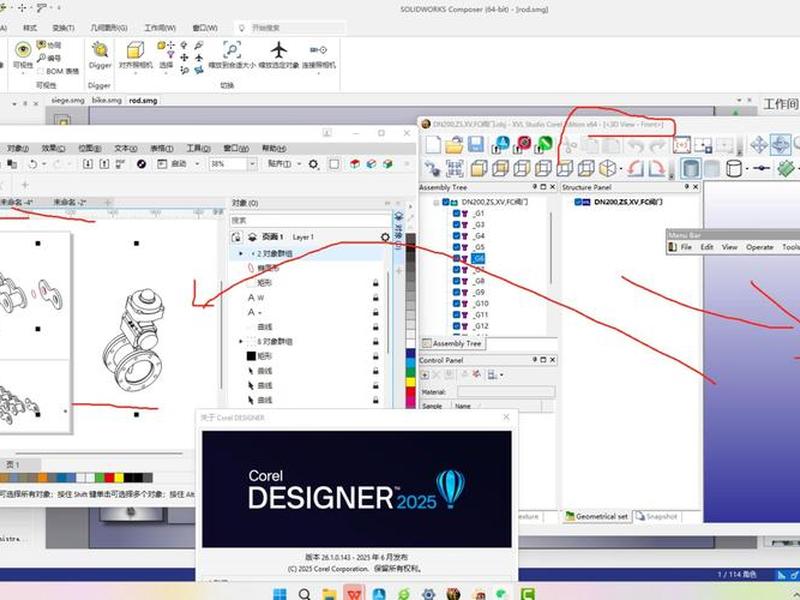Open the File menu in XVL Studio Menu Bar
Image resolution: width=800 pixels, height=600 pixels.
686,247
